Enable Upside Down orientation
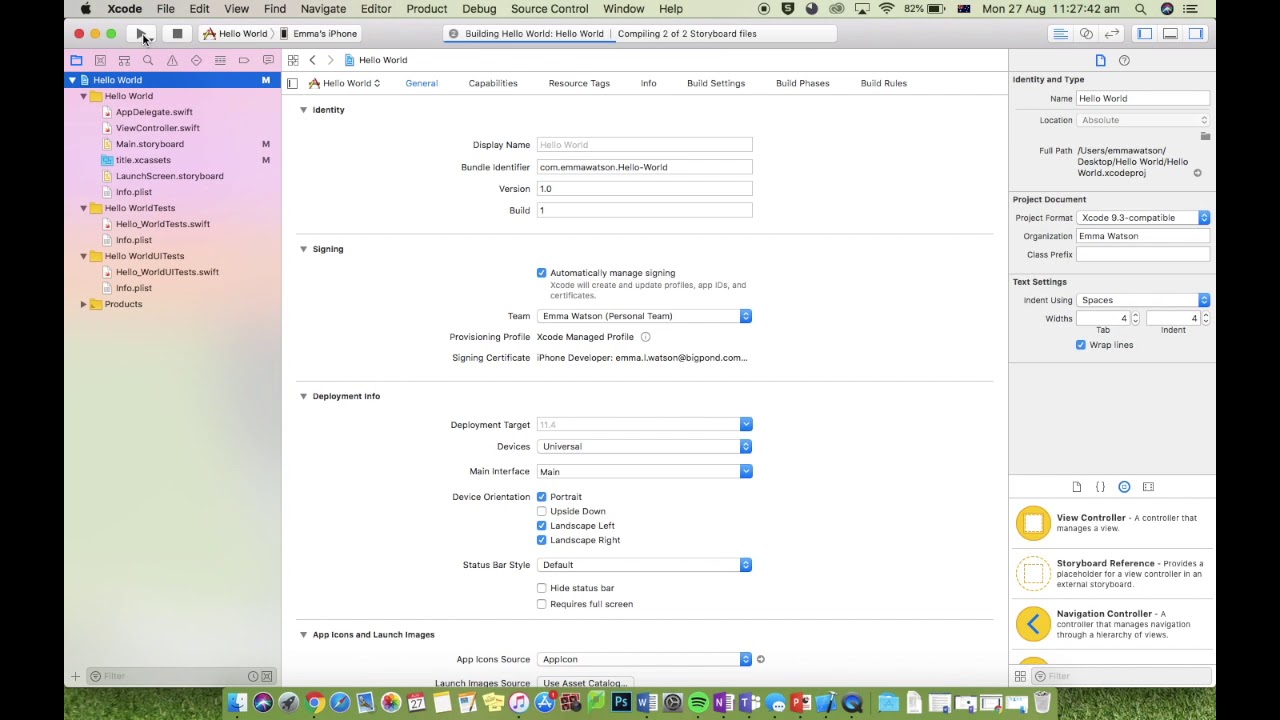Image resolution: width=1280 pixels, height=720 pixels. tap(542, 511)
